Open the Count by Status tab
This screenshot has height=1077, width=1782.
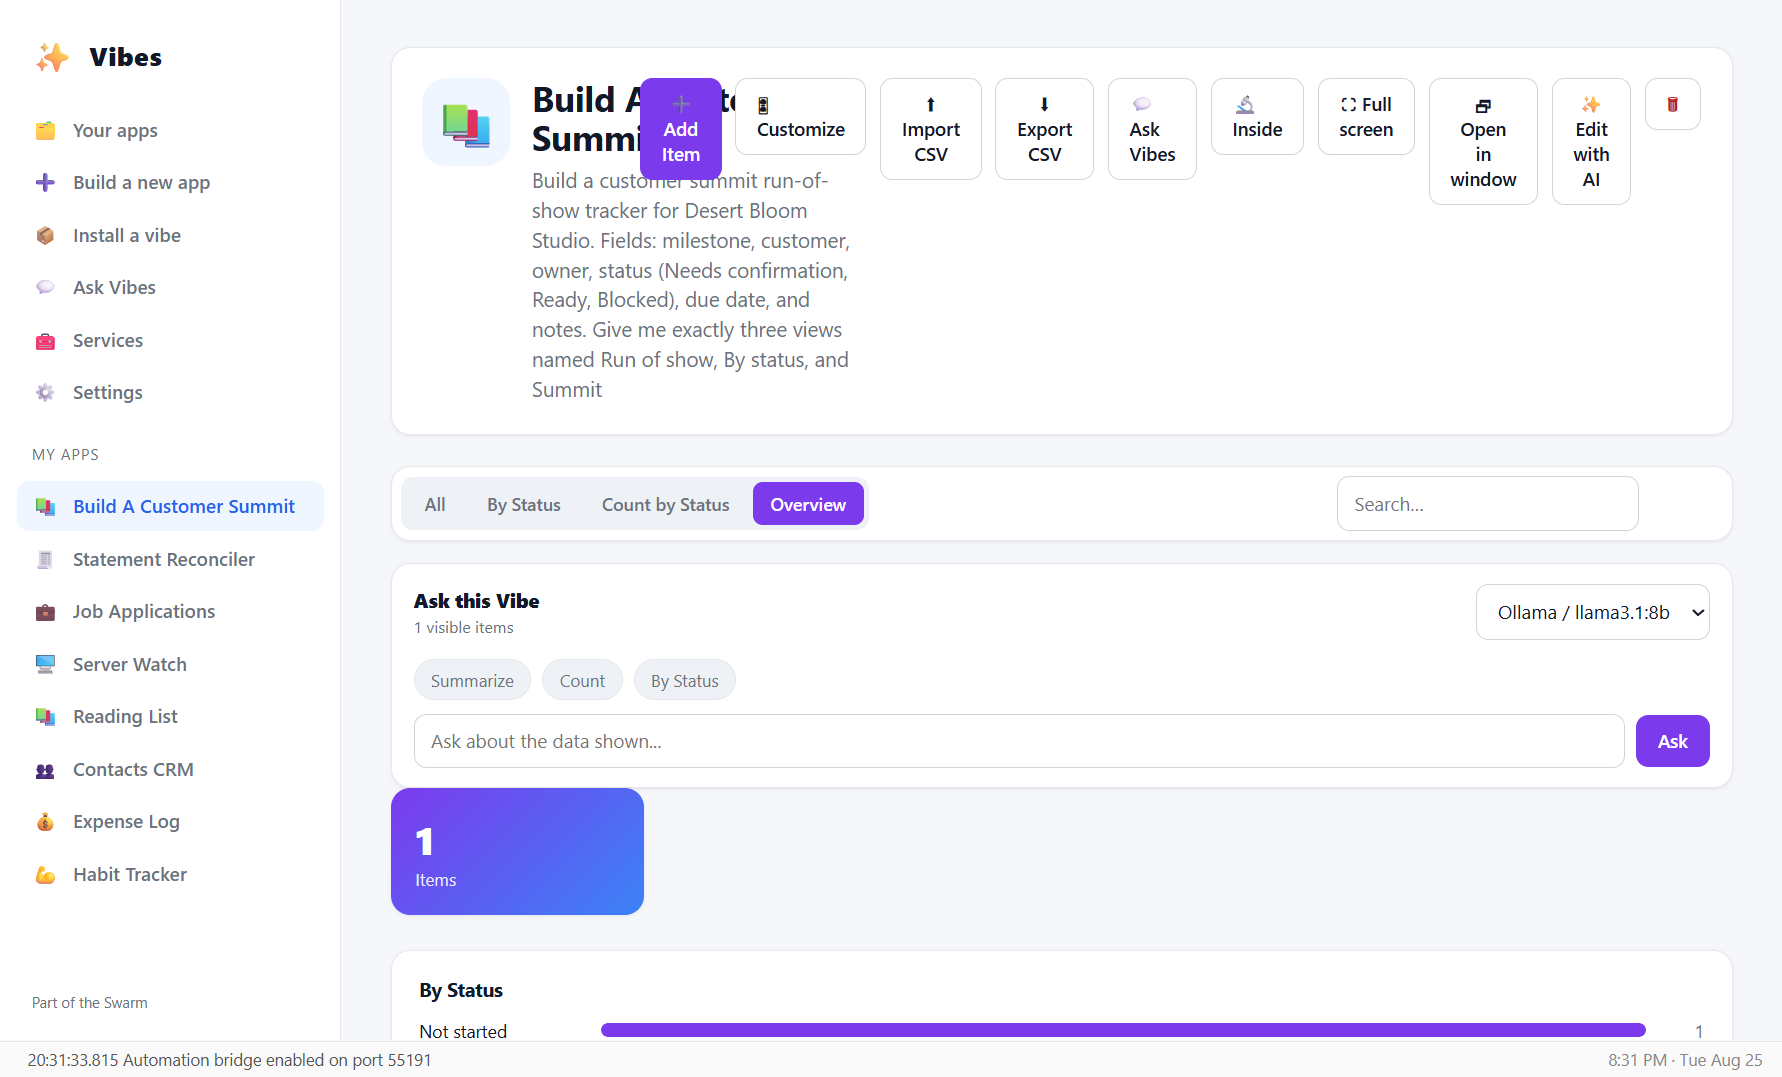click(x=665, y=505)
